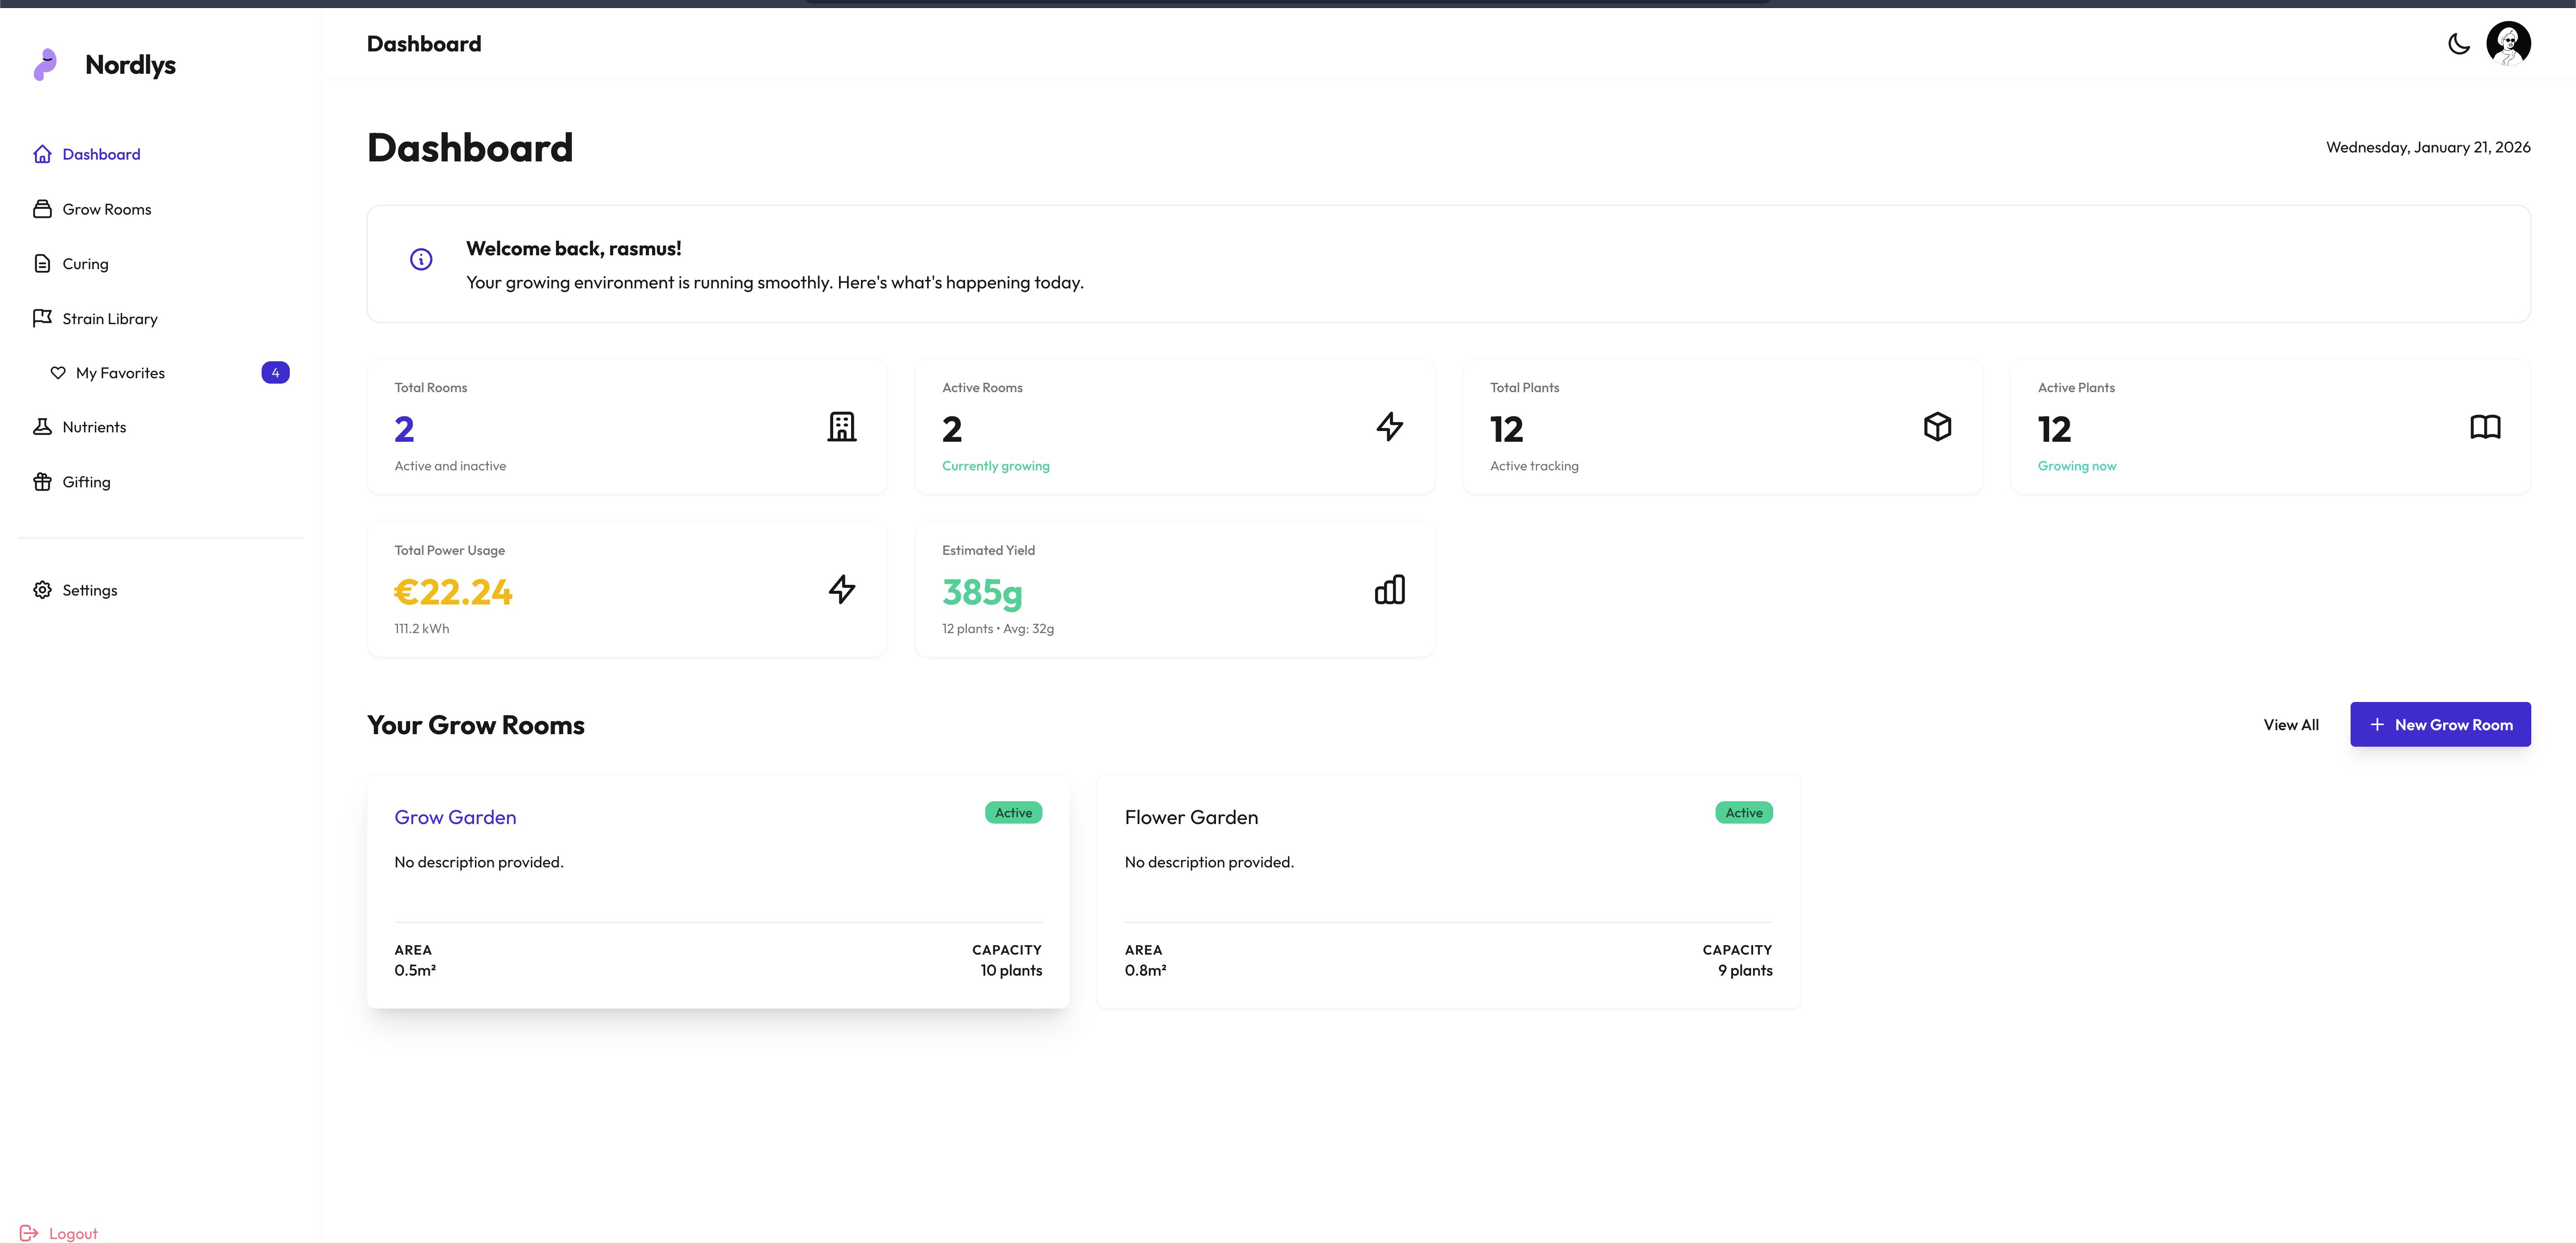Screen dimensions: 2576x1243
Task: Click the My Favorites heart icon
Action: click(x=59, y=372)
